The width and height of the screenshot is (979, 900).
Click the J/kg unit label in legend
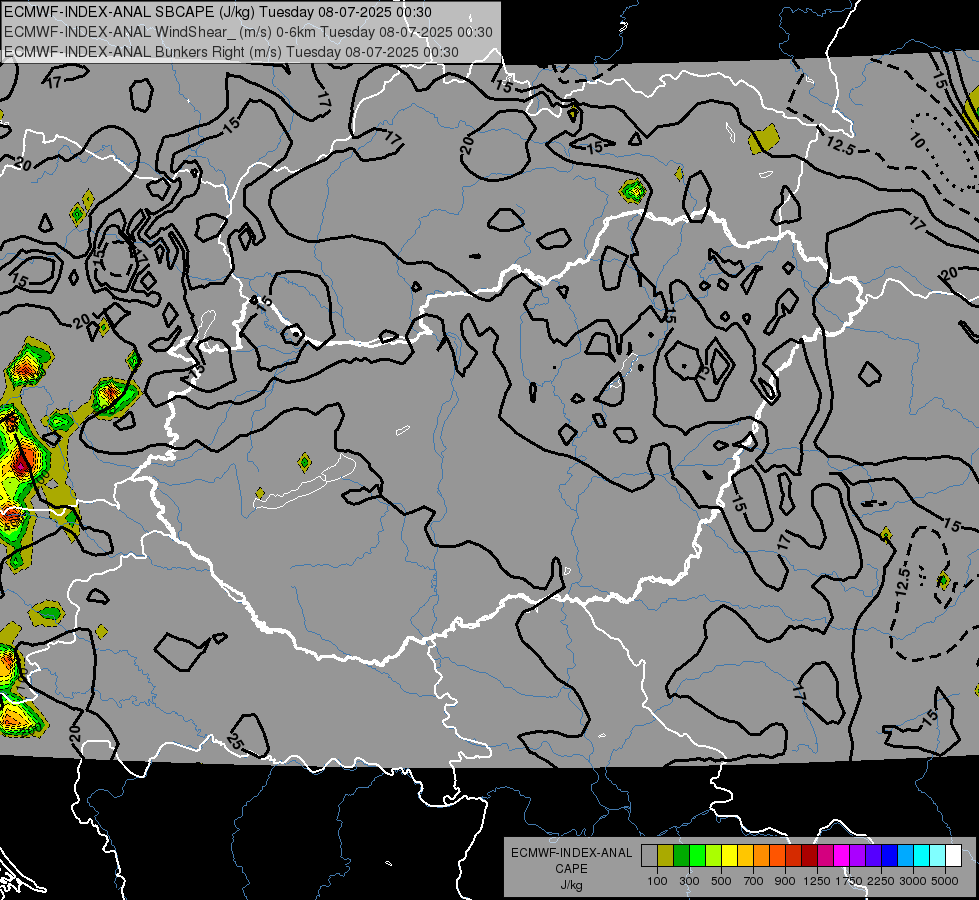click(571, 885)
